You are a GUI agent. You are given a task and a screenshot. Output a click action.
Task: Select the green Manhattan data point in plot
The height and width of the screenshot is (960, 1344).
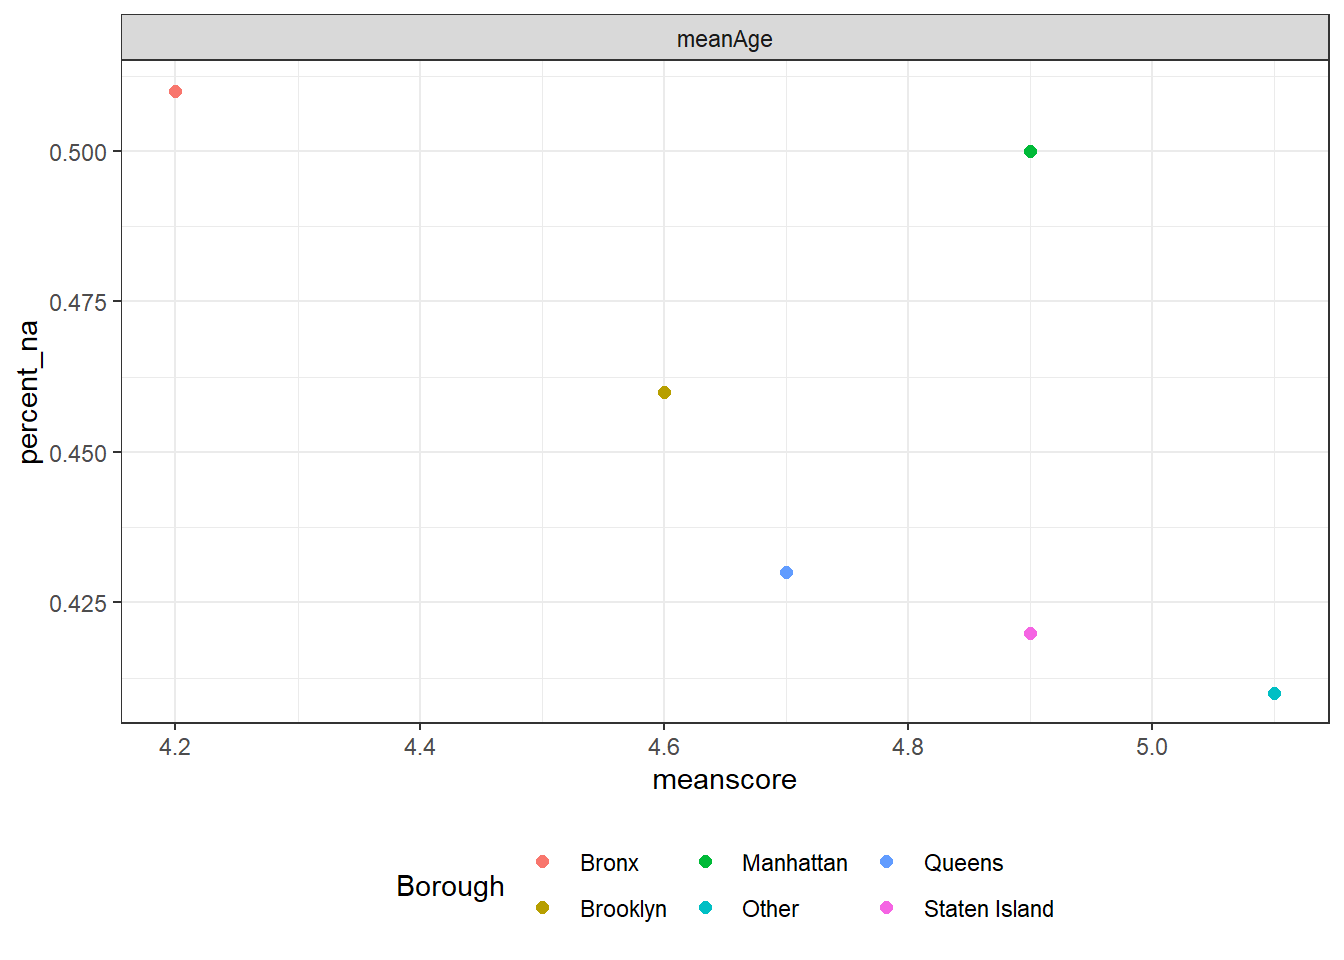coord(1030,152)
